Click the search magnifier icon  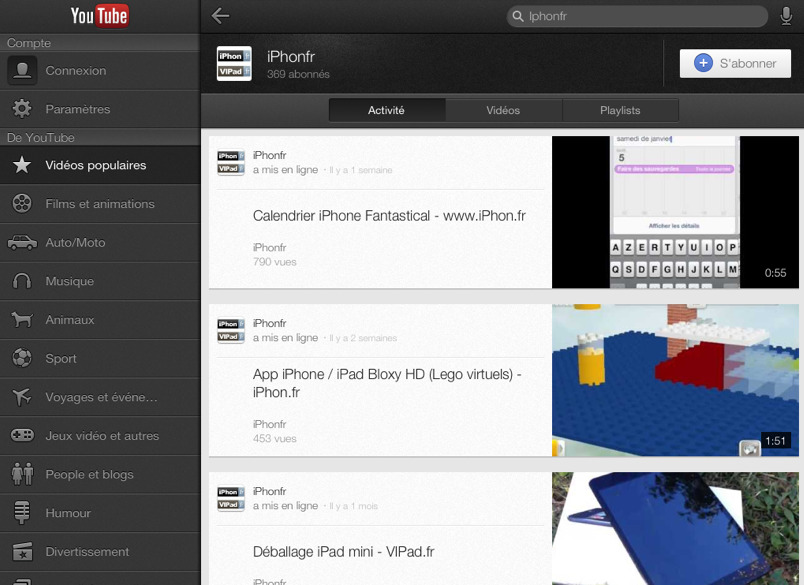(x=518, y=16)
